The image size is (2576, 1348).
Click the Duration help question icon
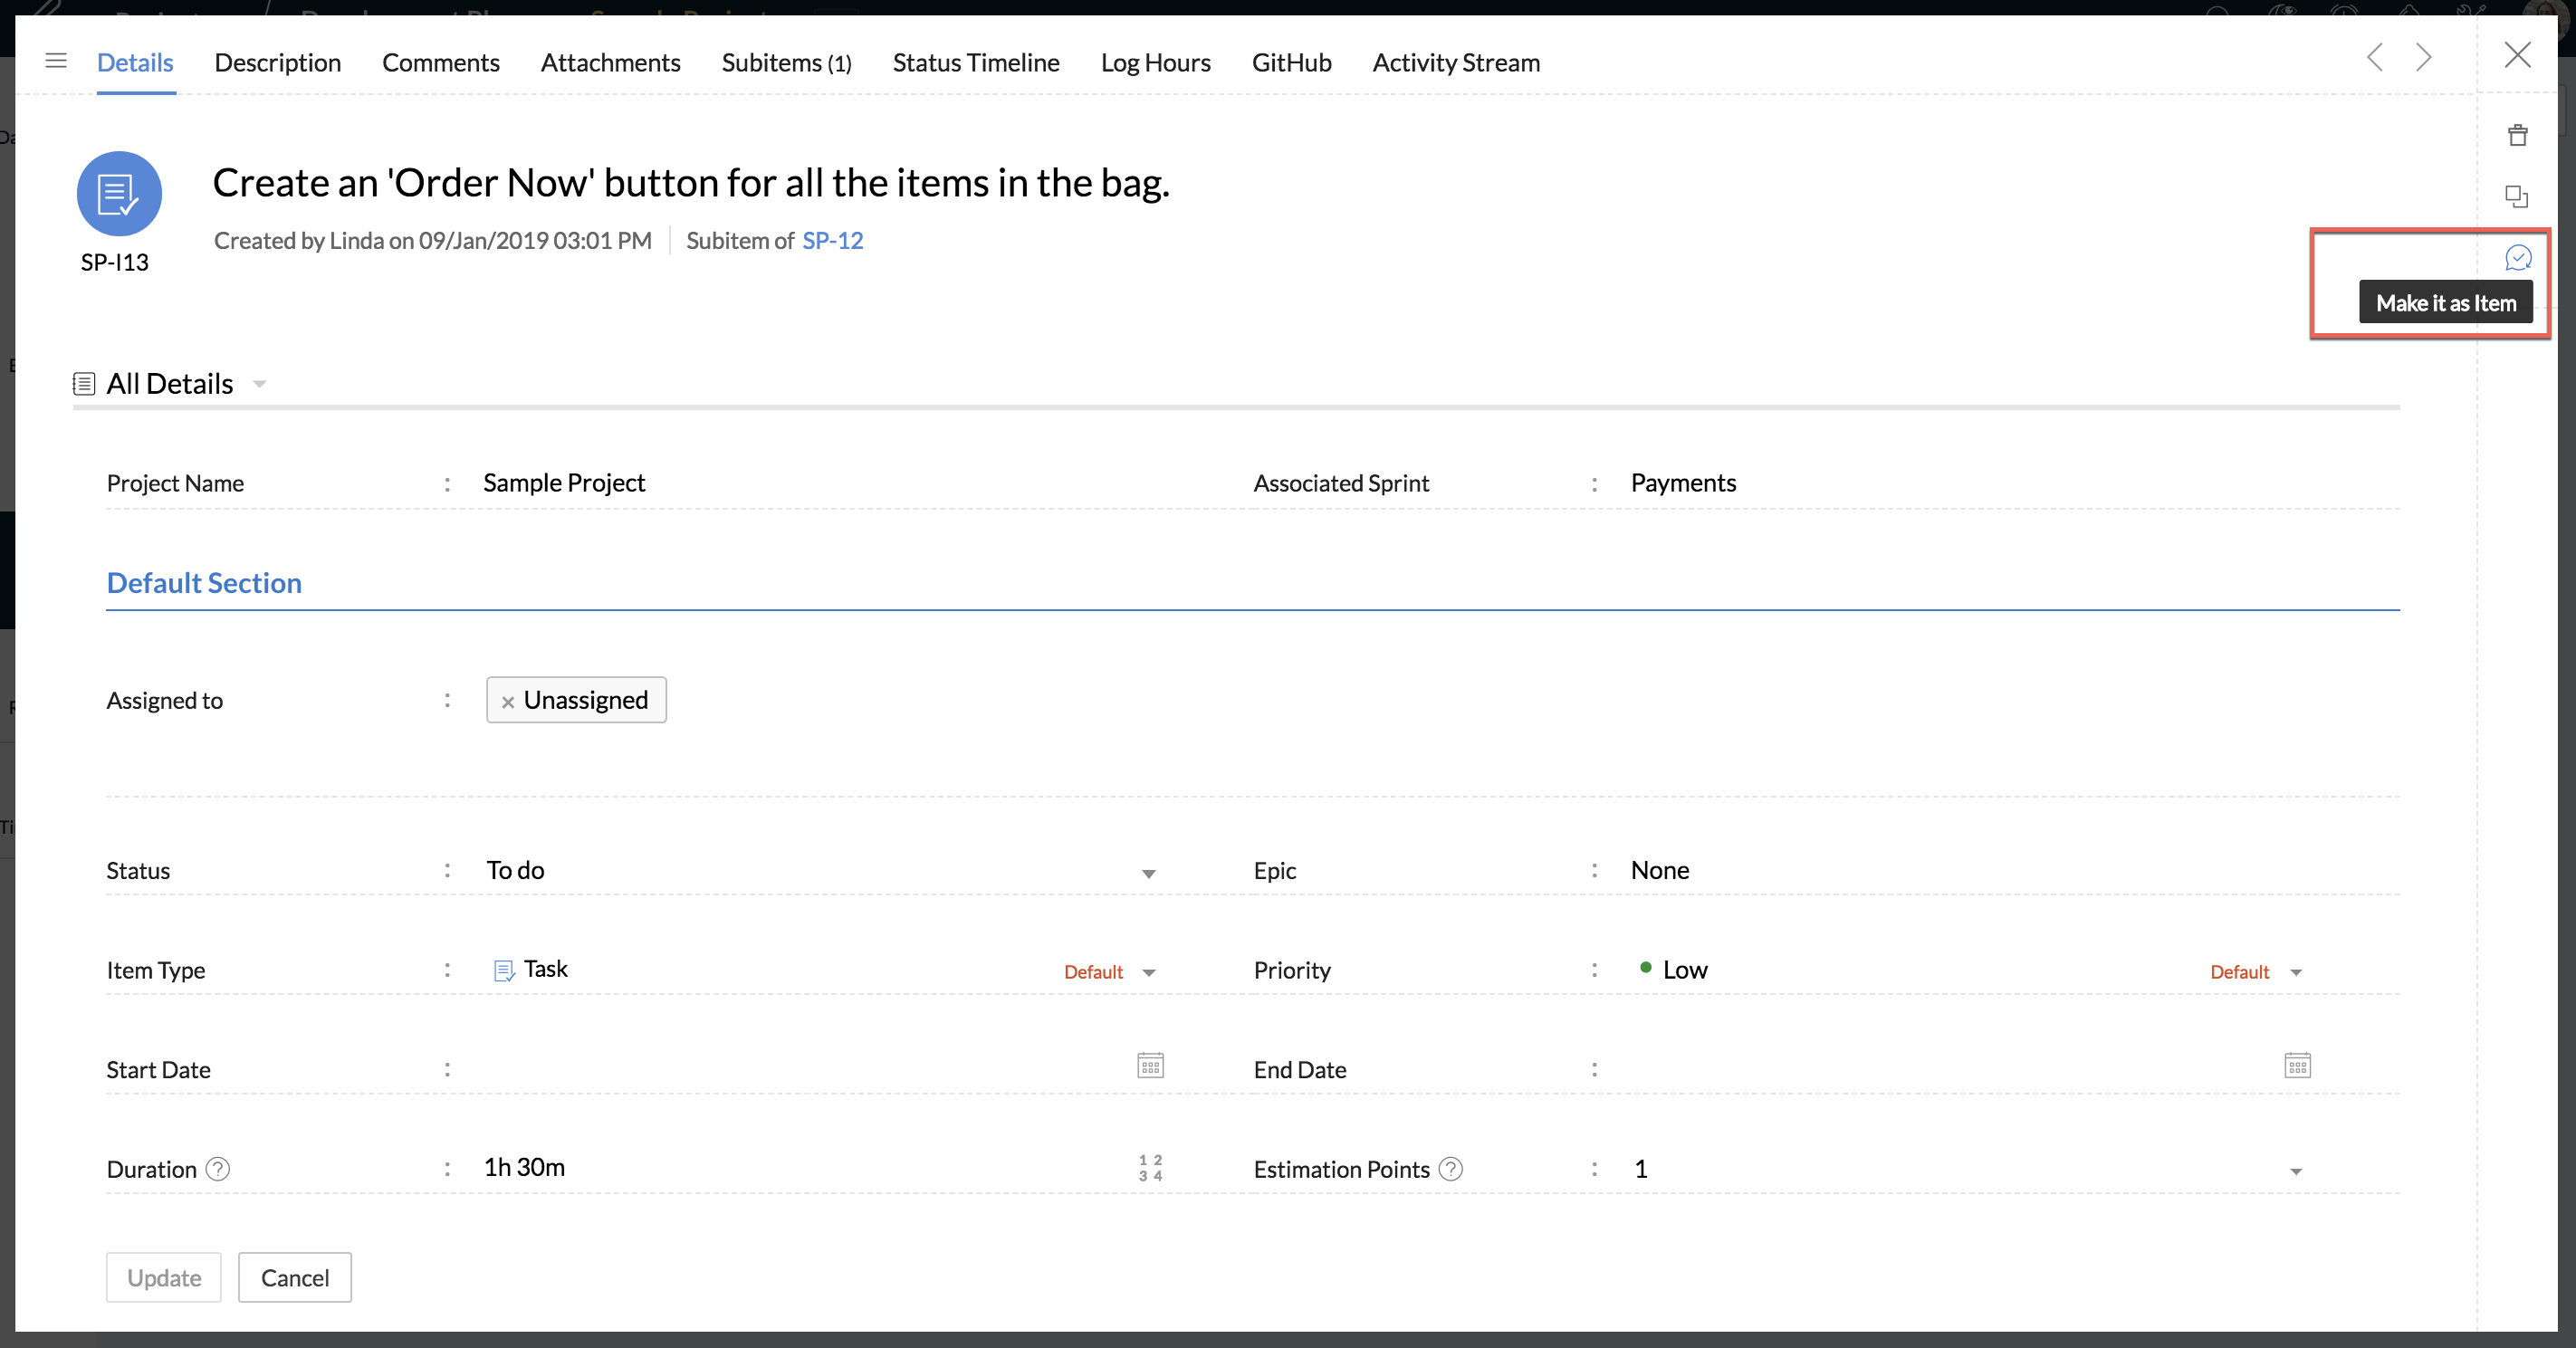217,1169
